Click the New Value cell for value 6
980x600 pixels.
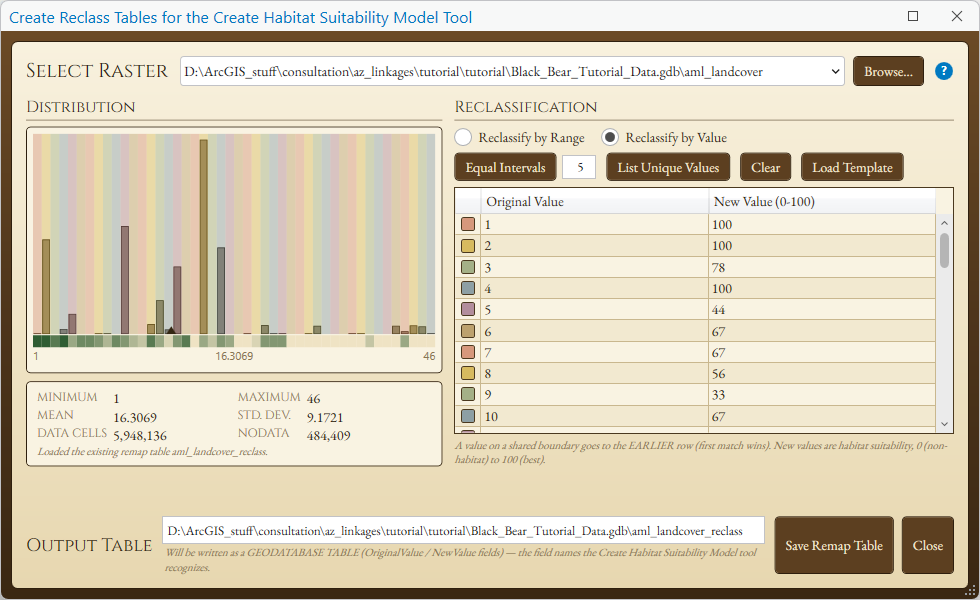(x=822, y=331)
